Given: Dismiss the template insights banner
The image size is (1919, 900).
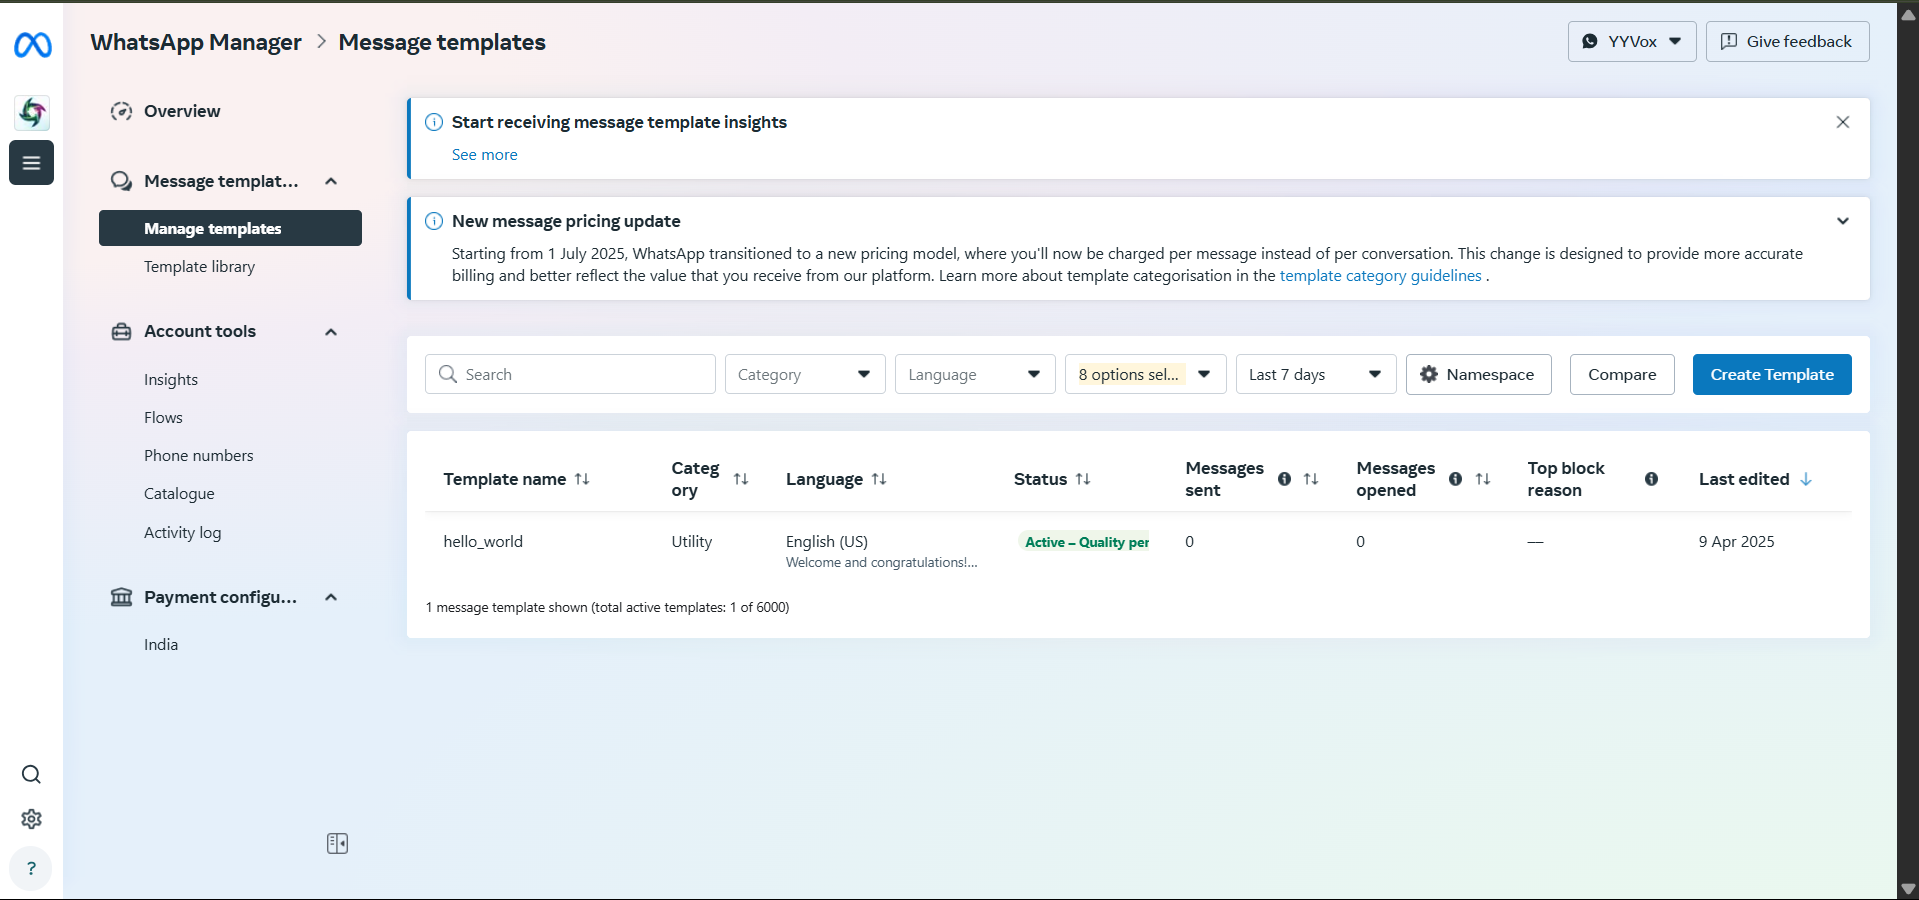Looking at the screenshot, I should tap(1842, 122).
